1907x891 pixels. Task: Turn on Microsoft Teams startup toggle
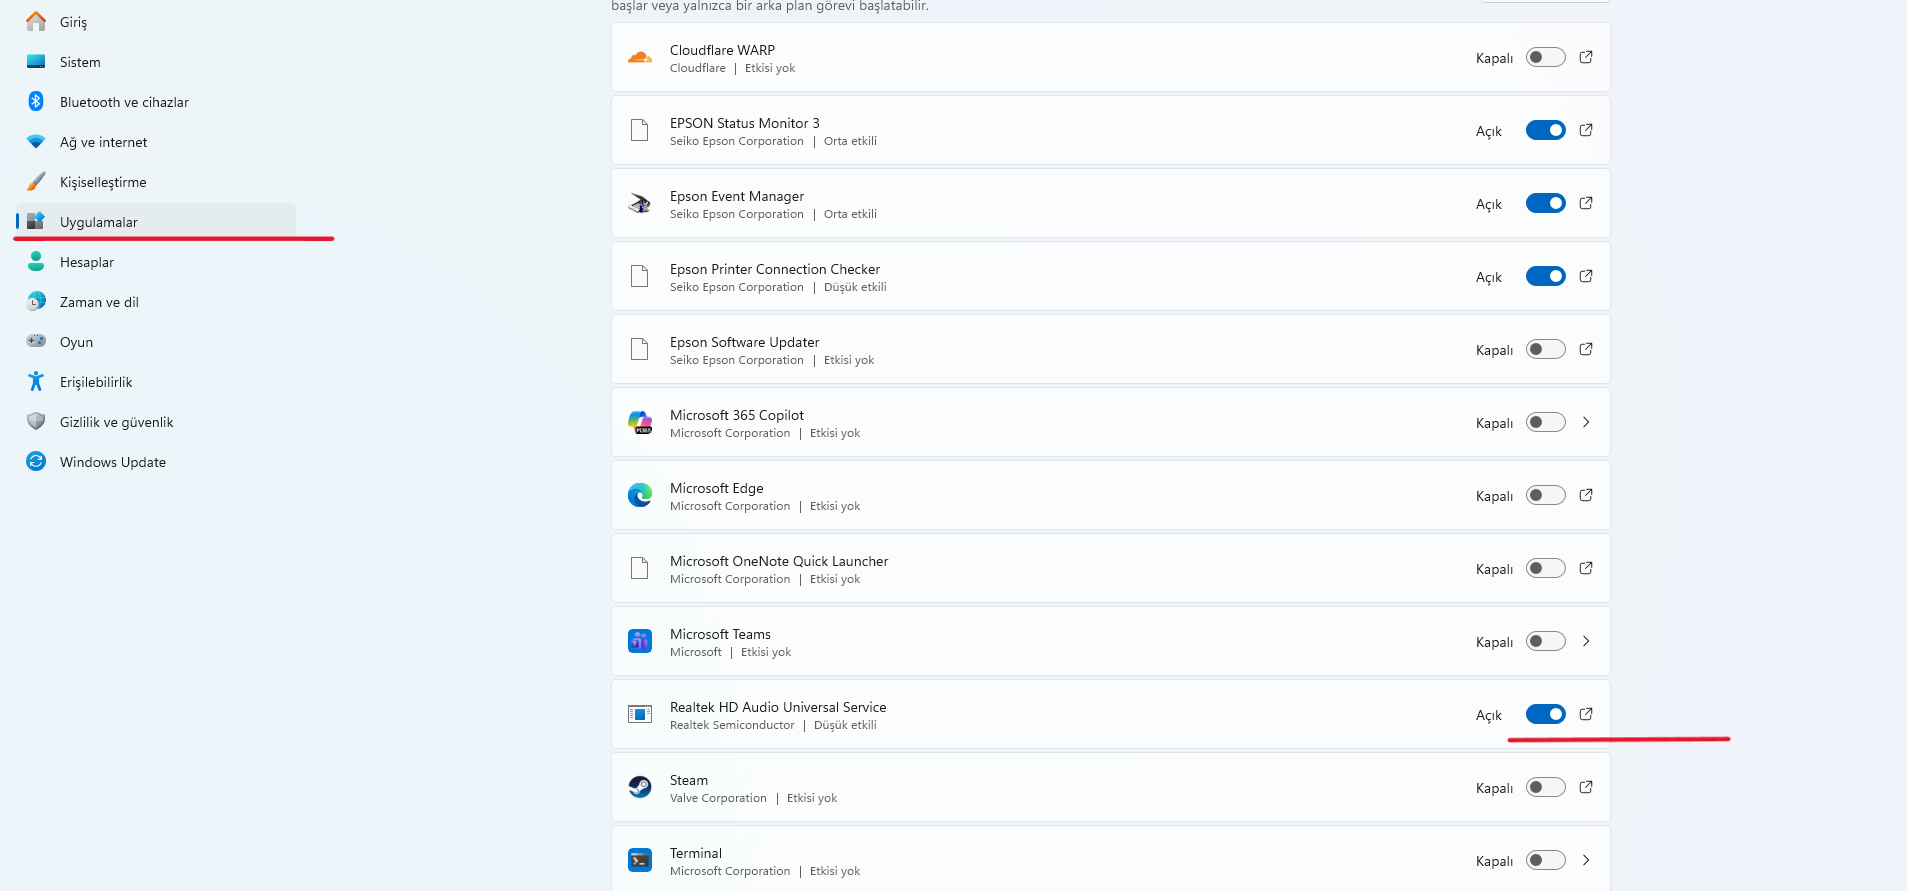(x=1546, y=641)
